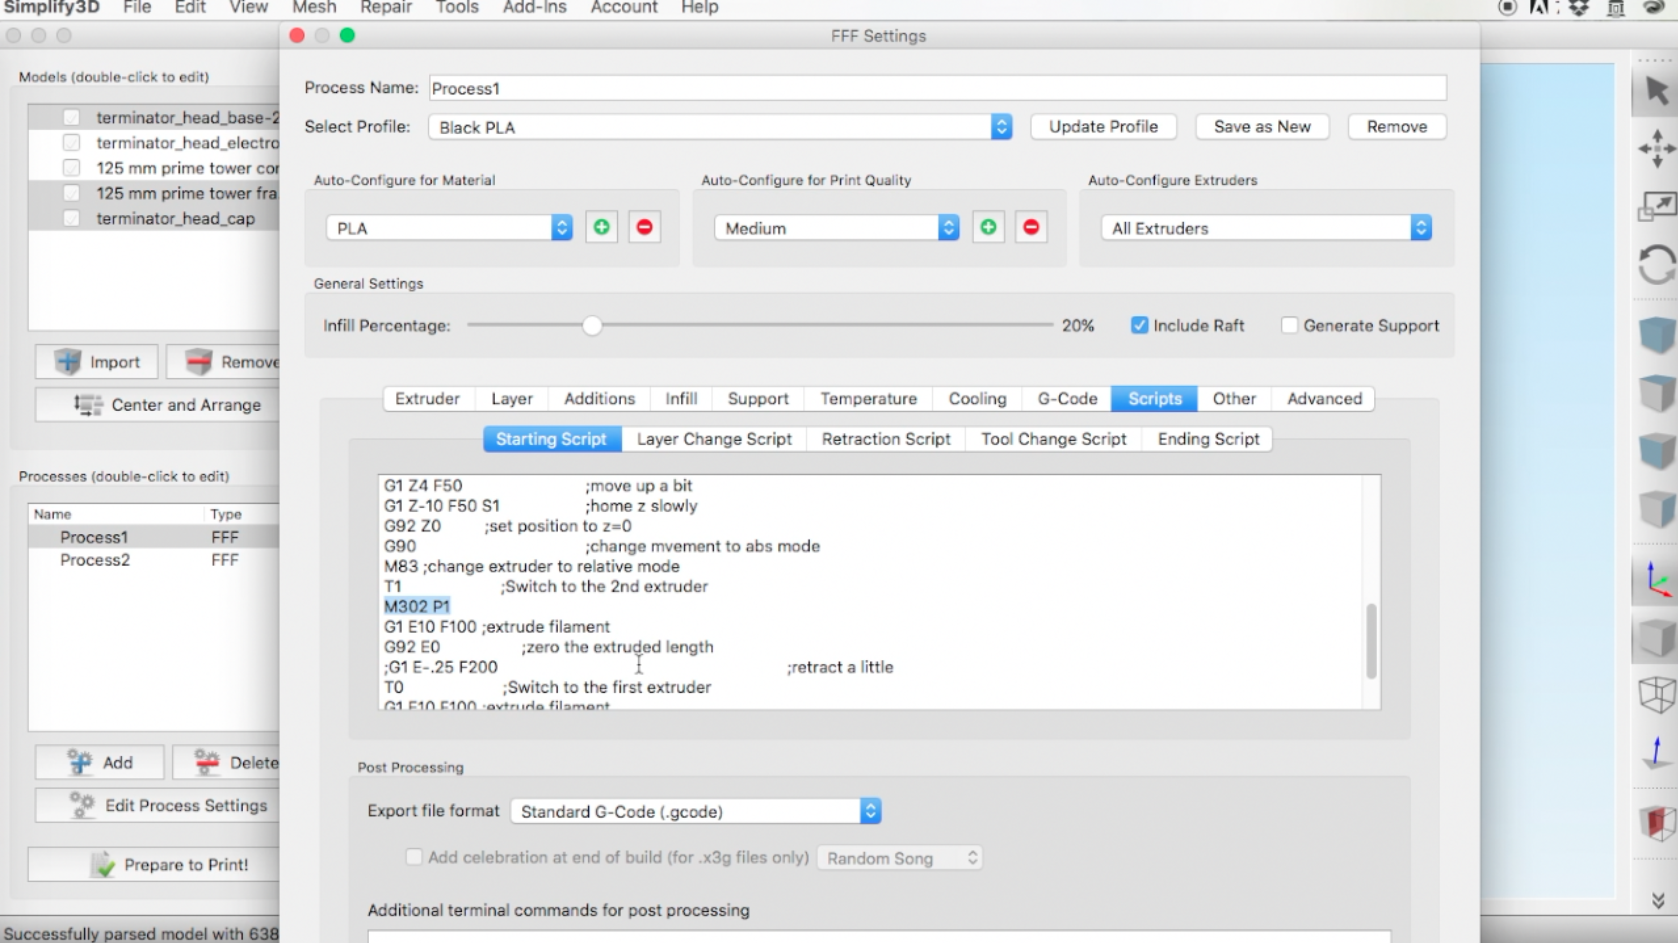This screenshot has height=943, width=1678.
Task: Click the Update Profile button
Action: [1103, 127]
